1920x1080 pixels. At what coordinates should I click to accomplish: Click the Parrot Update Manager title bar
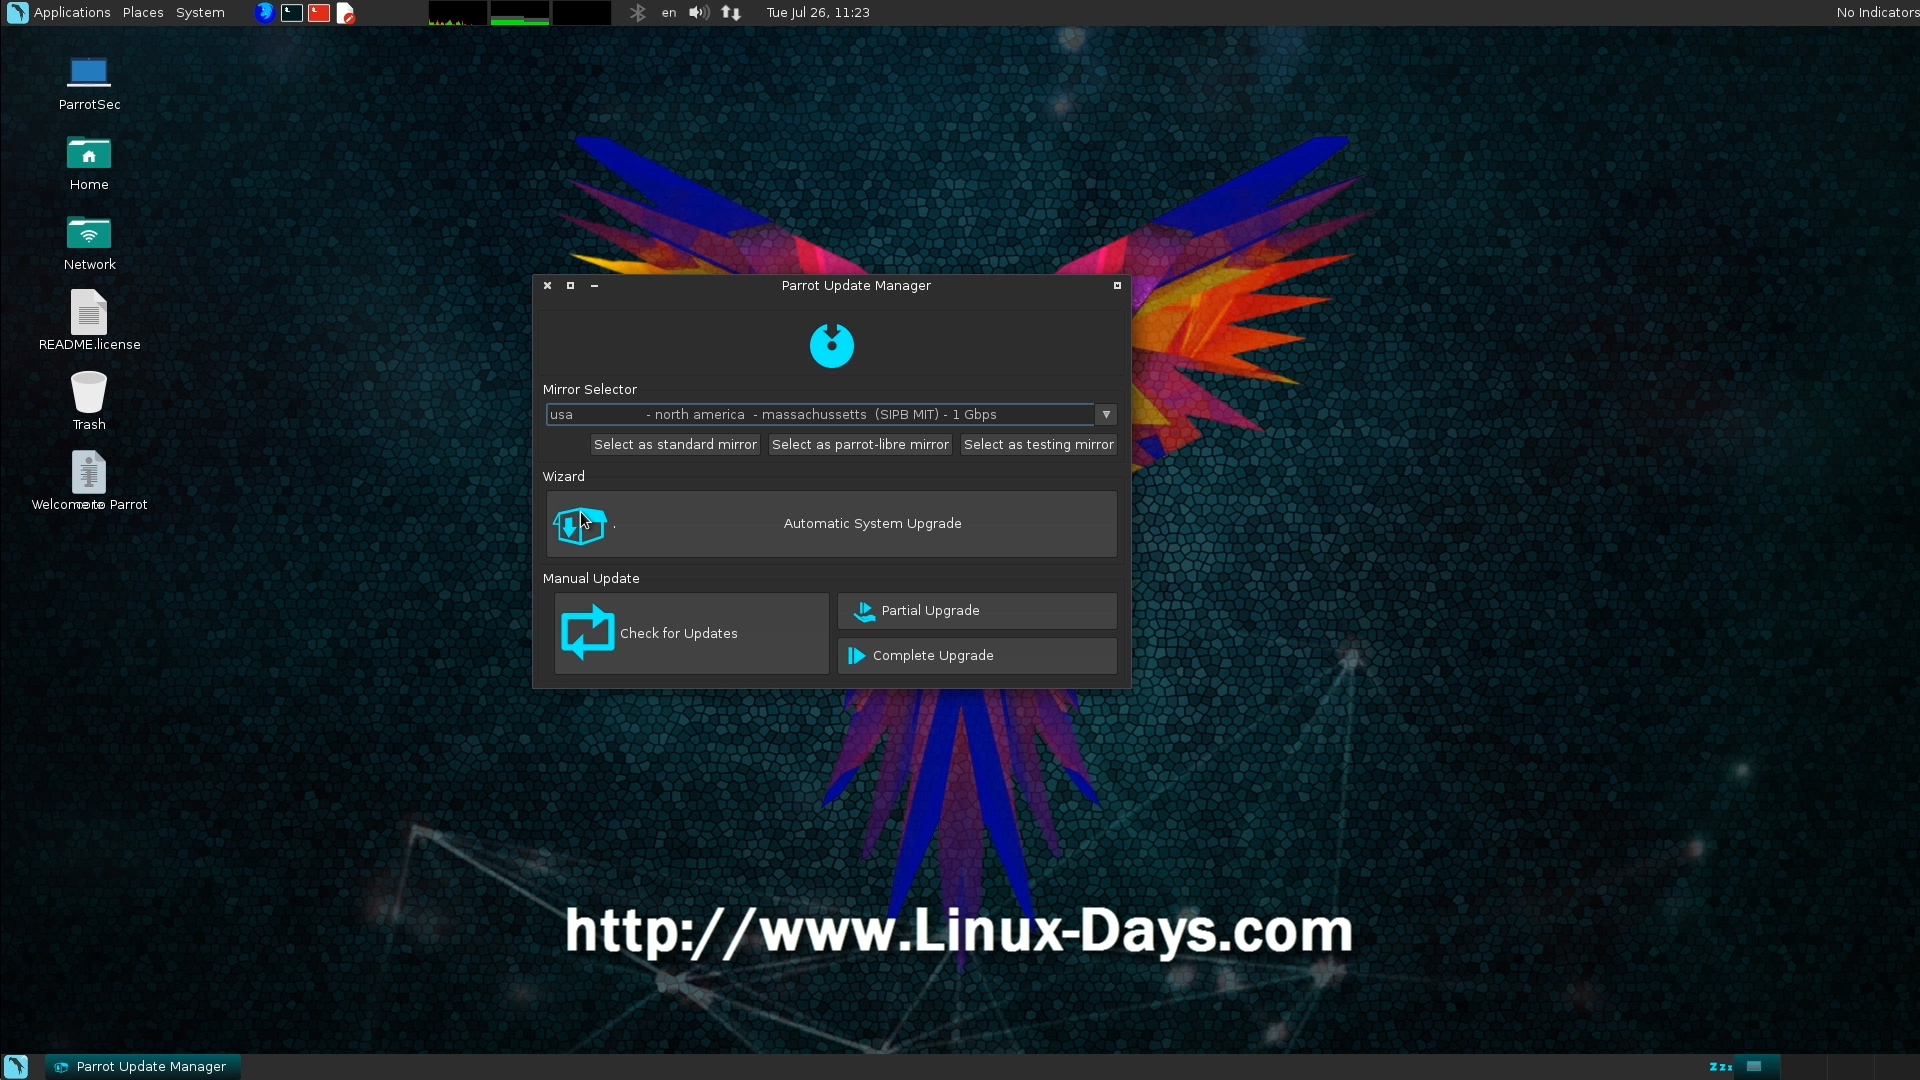click(x=832, y=286)
